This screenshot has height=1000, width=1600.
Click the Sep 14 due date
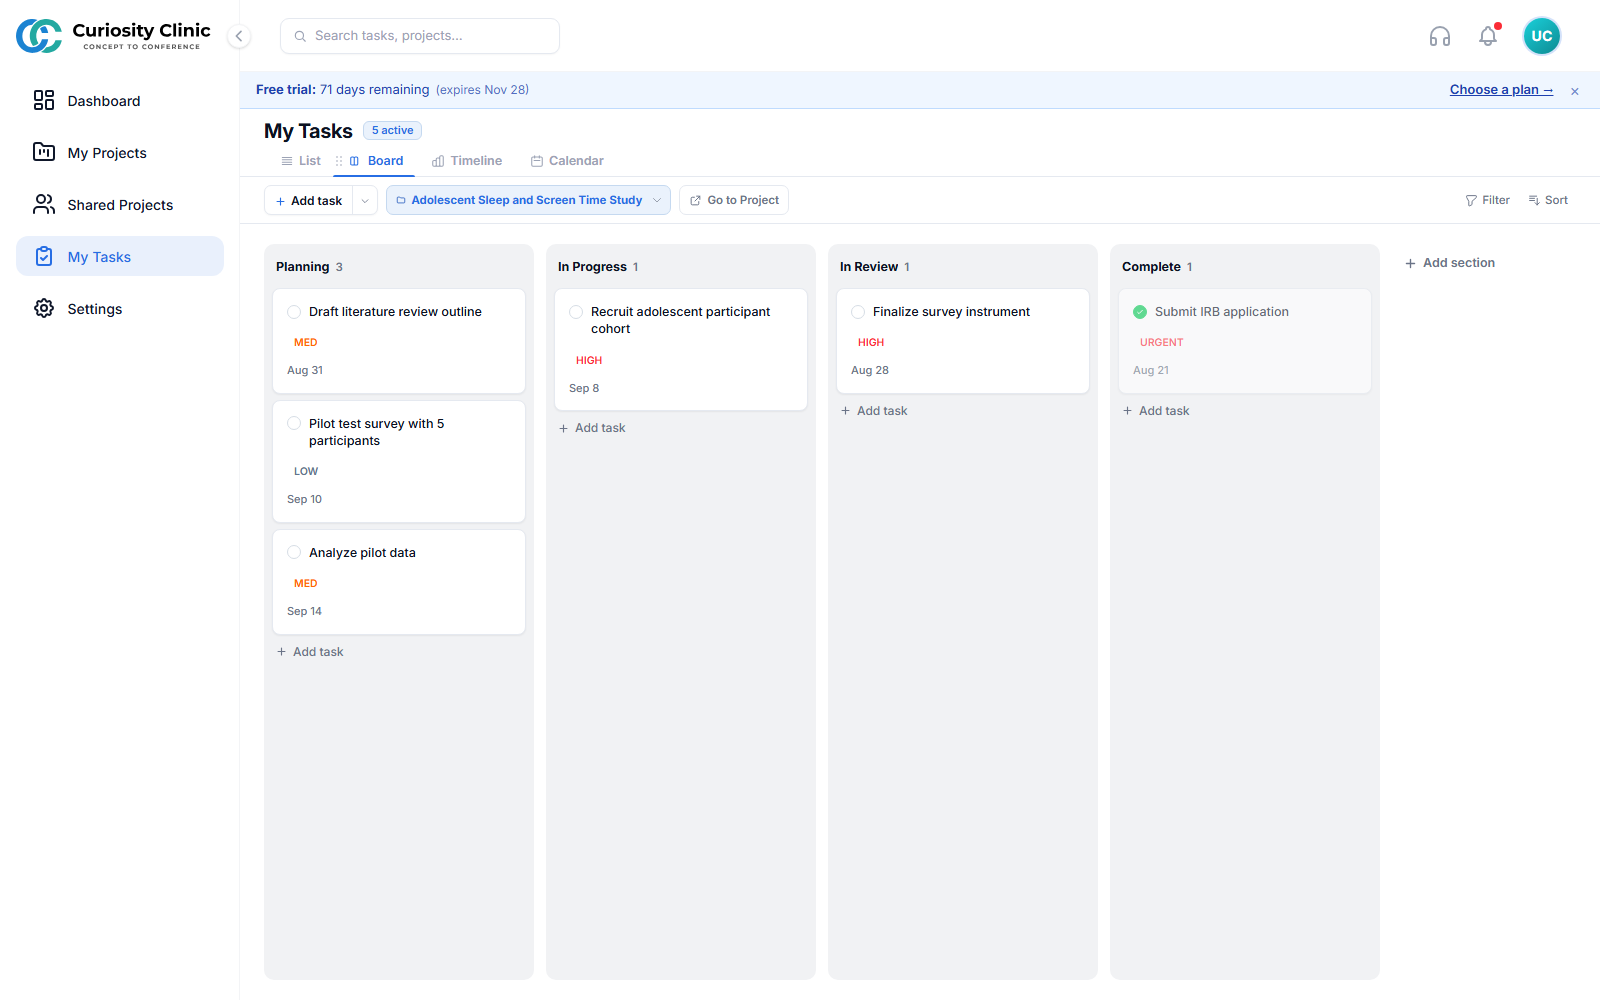point(304,611)
